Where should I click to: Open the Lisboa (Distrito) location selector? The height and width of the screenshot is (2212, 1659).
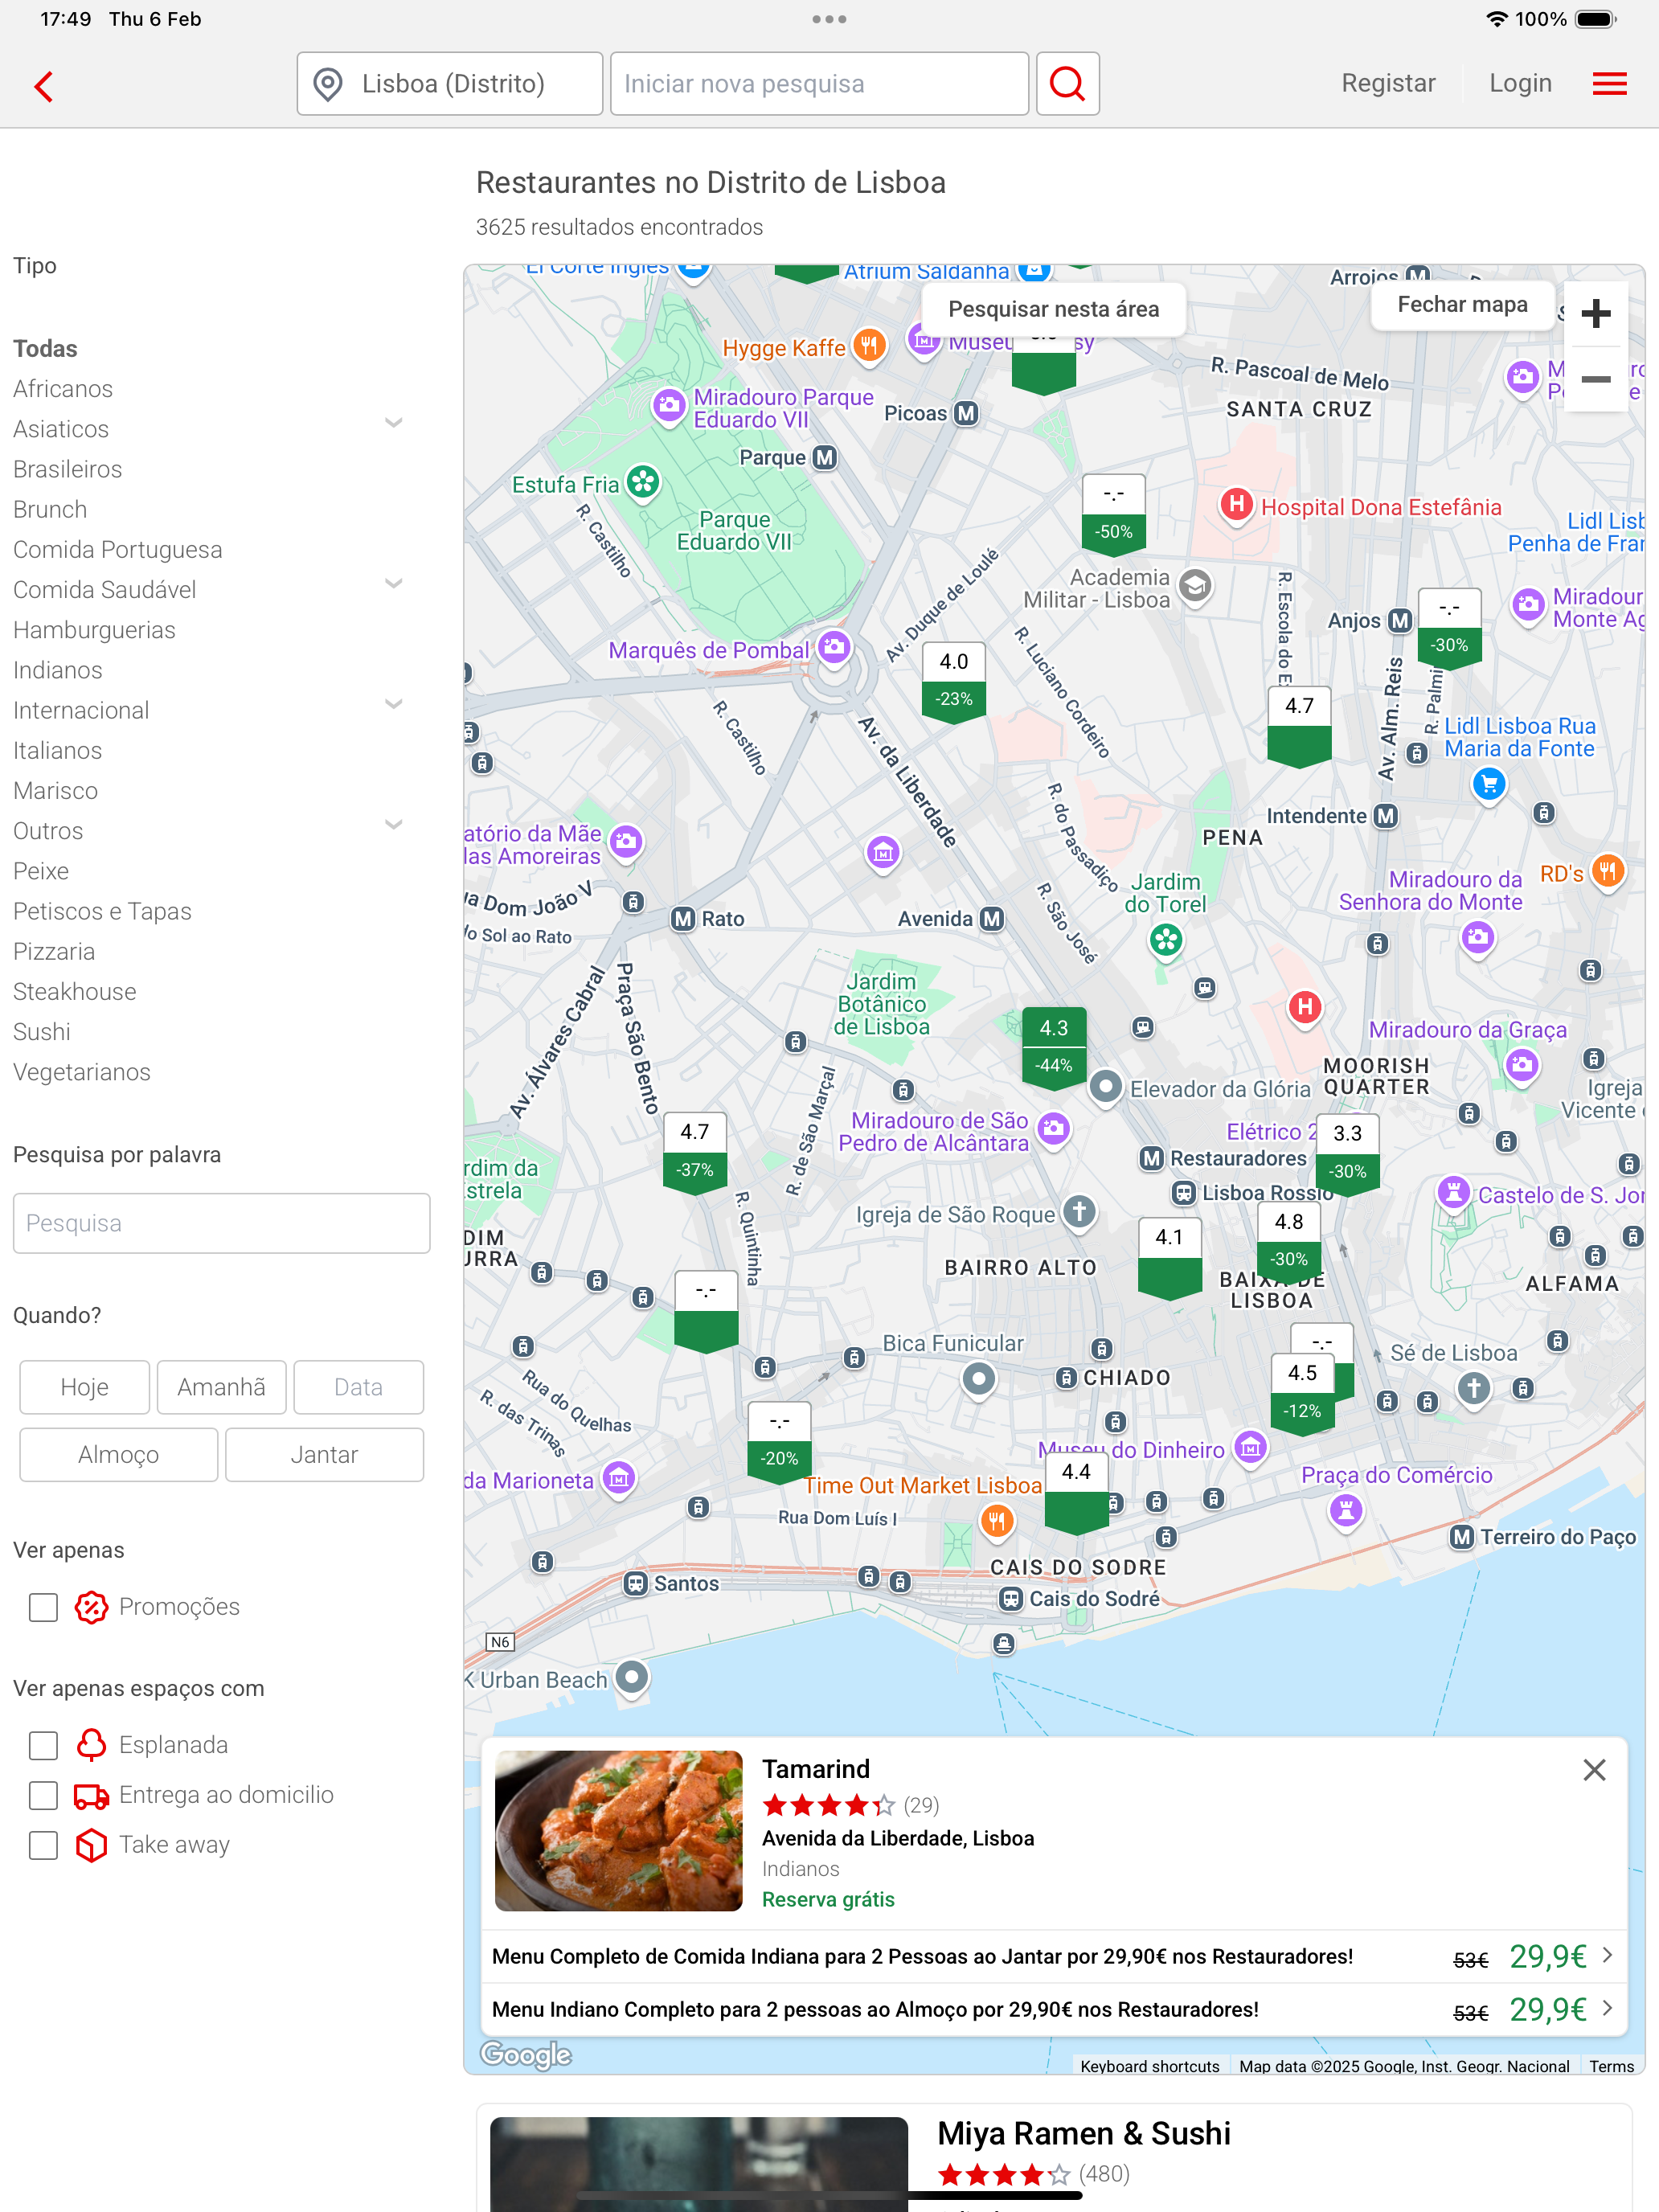pyautogui.click(x=449, y=84)
